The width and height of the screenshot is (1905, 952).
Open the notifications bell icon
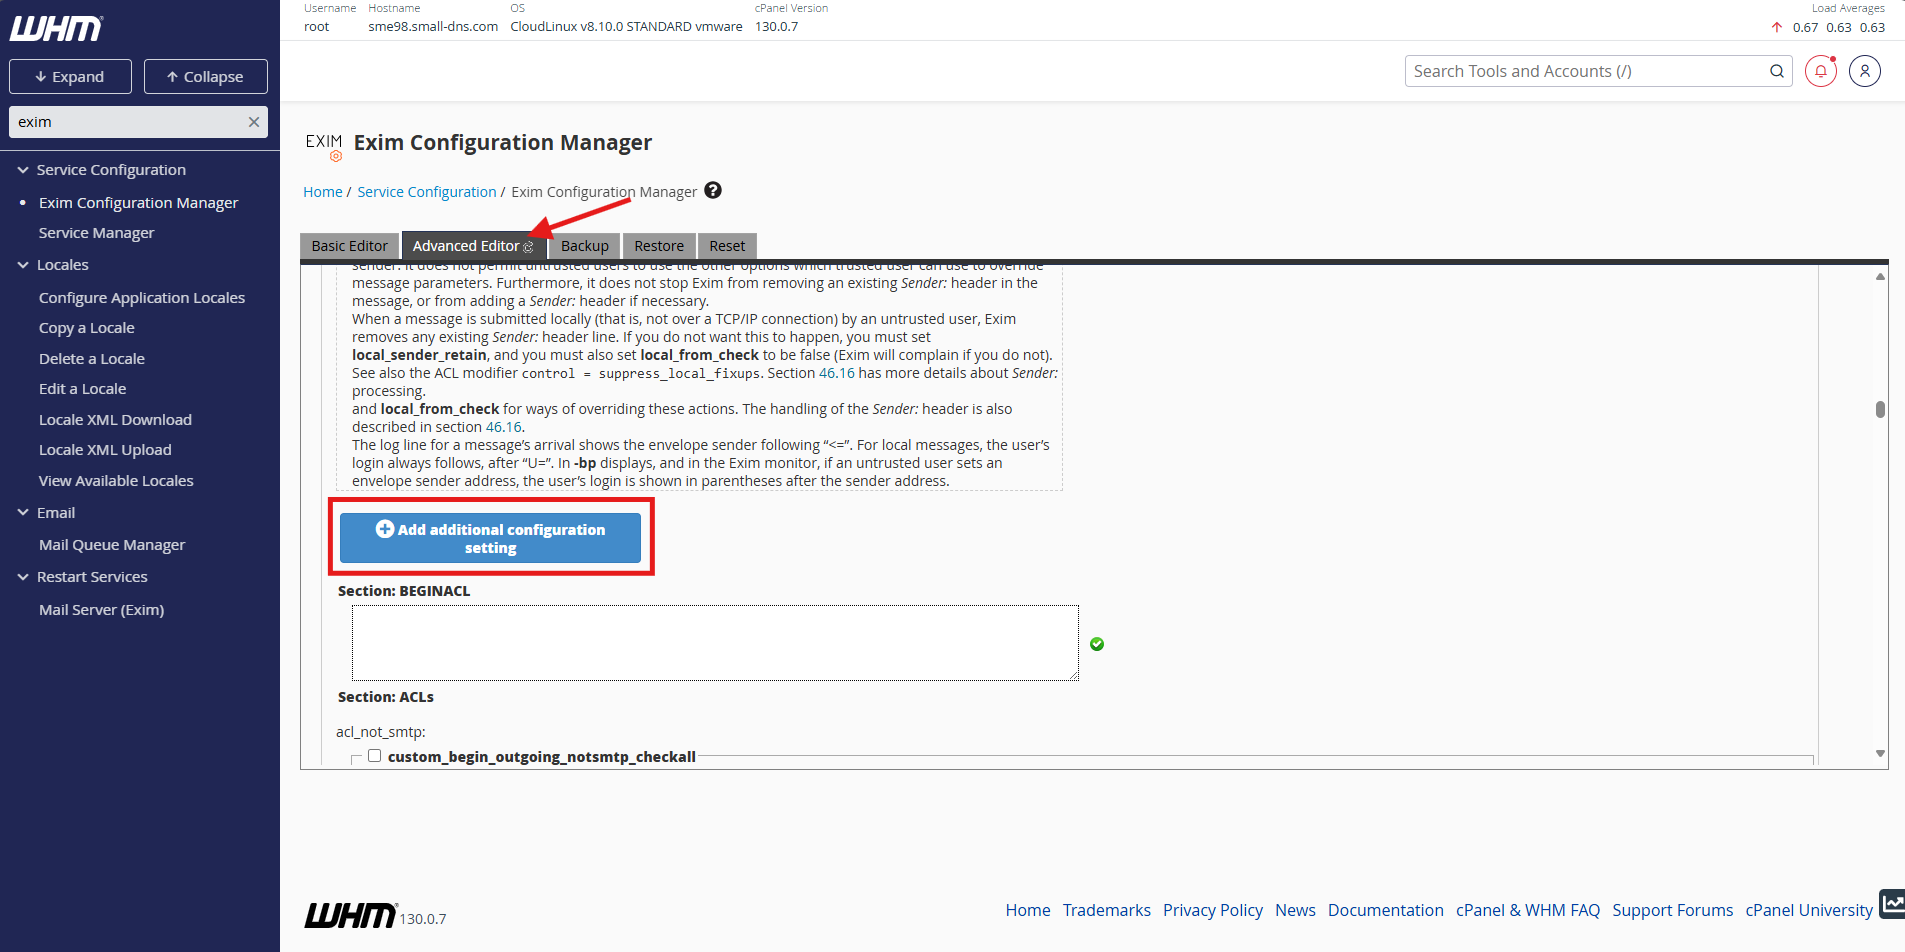tap(1821, 71)
